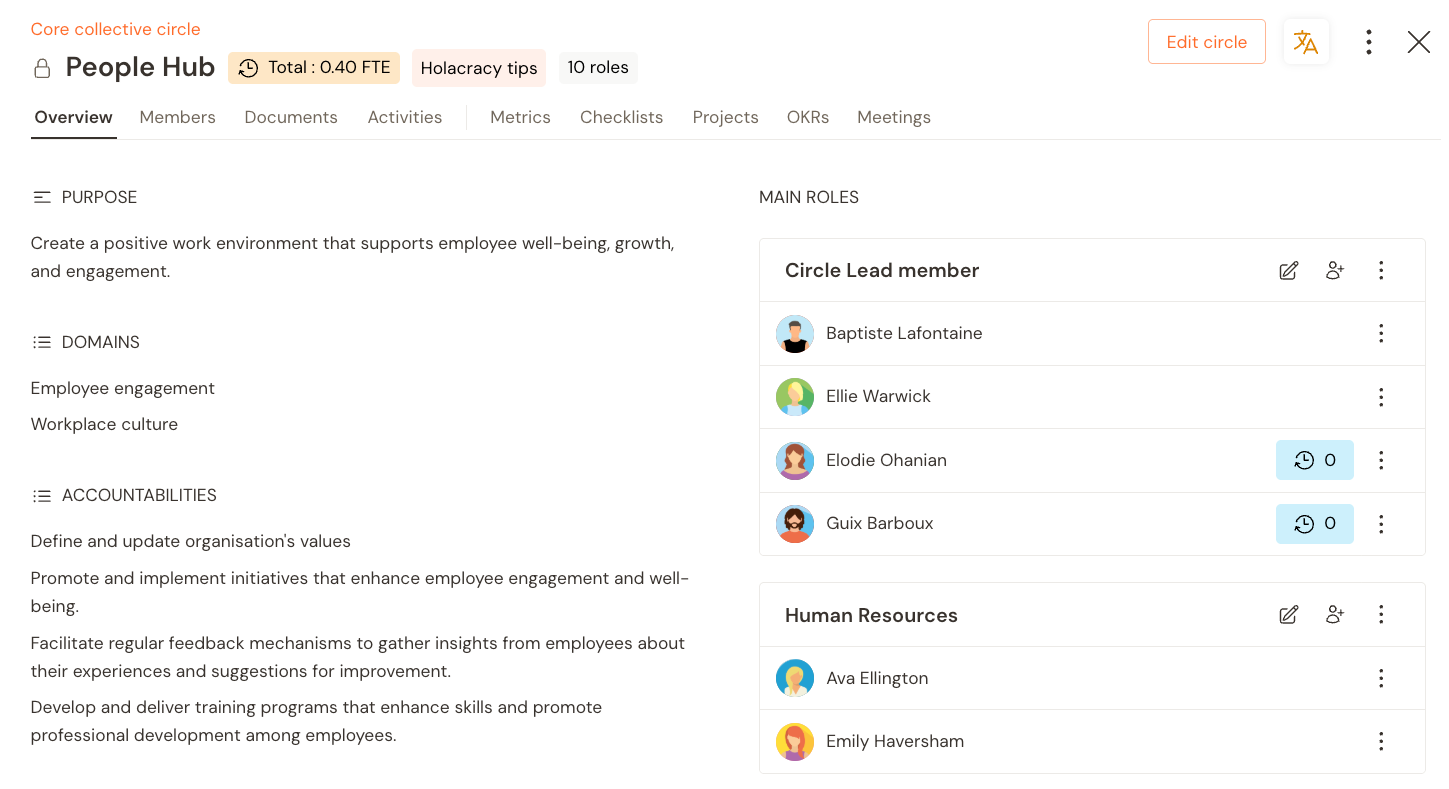Open the three-dot menu on Human Resources role
This screenshot has height=789, width=1449.
[x=1381, y=614]
